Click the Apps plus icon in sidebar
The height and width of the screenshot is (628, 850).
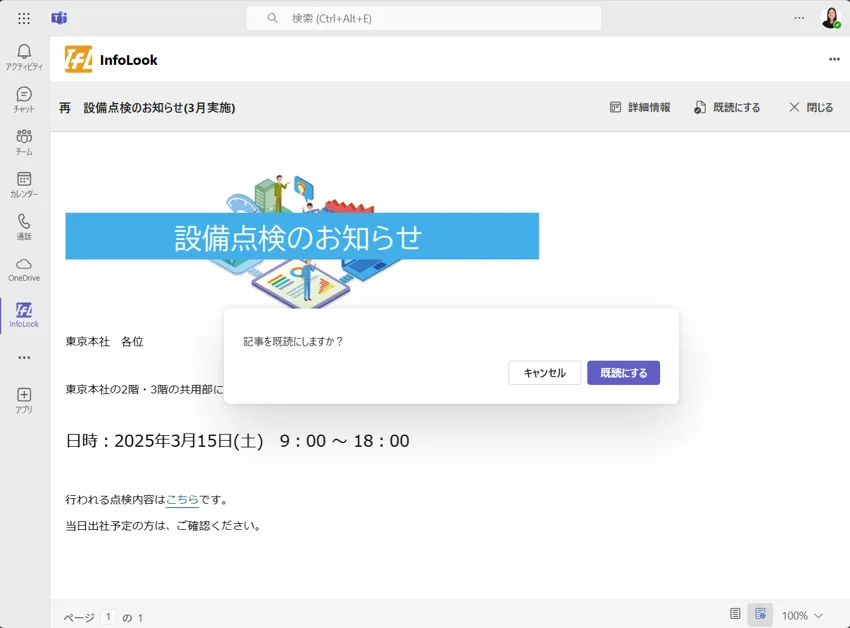24,400
